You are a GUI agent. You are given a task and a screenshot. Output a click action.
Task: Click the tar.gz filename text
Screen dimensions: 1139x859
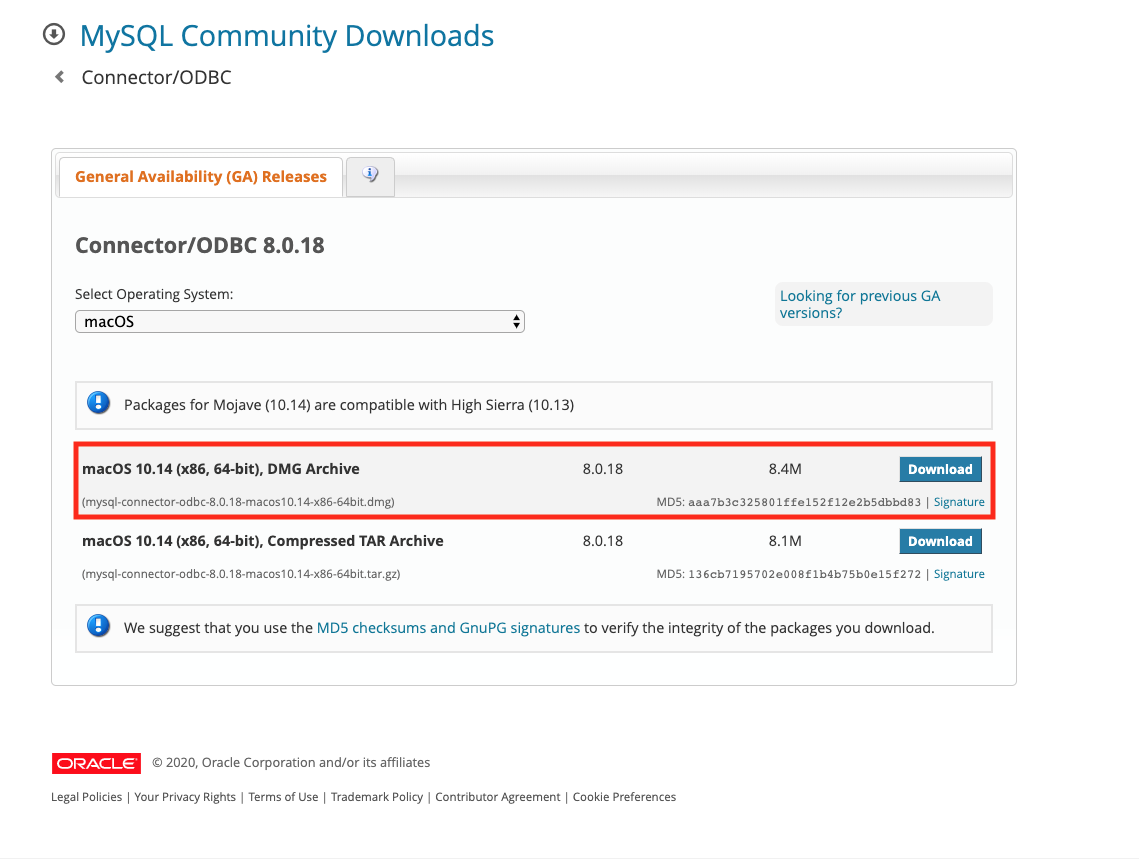pos(241,574)
